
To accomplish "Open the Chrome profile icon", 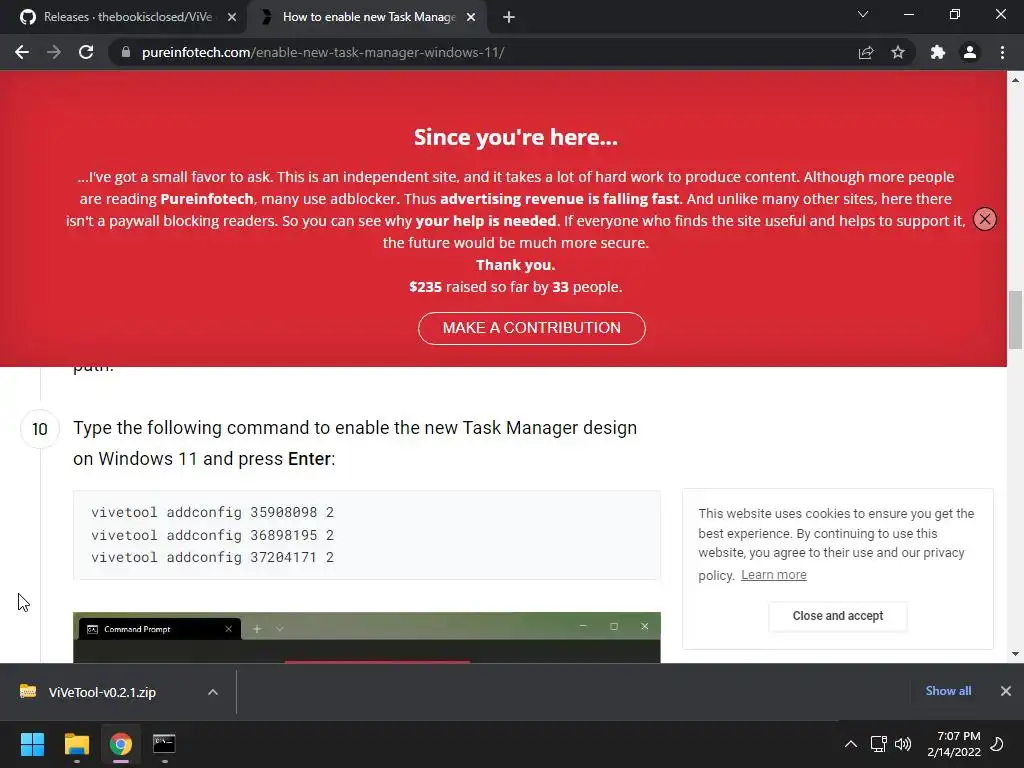I will click(x=970, y=52).
